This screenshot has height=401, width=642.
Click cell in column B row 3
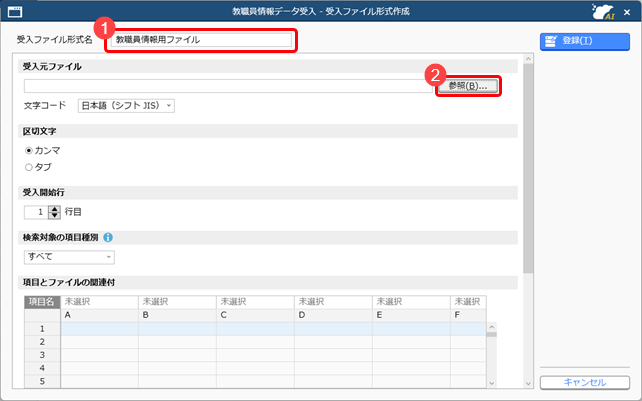[x=176, y=354]
